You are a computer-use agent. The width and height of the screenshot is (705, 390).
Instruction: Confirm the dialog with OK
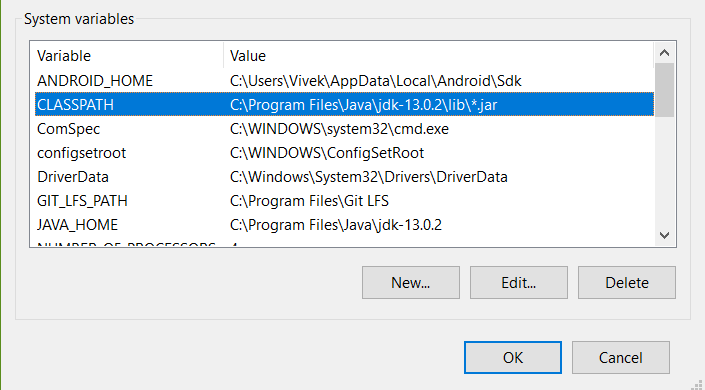point(513,358)
